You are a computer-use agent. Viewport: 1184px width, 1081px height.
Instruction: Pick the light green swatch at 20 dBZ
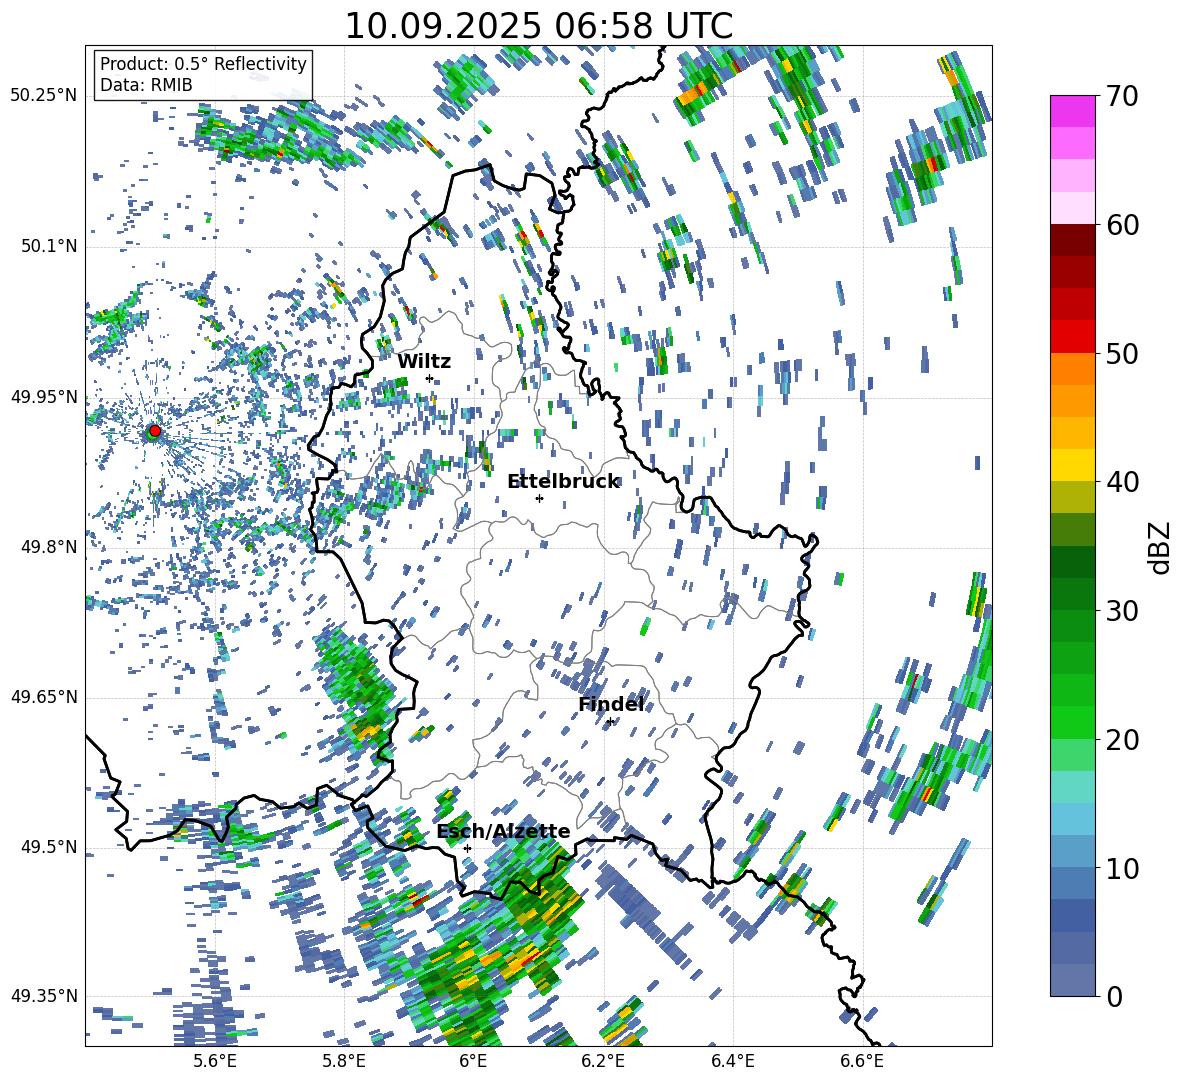tap(1072, 755)
